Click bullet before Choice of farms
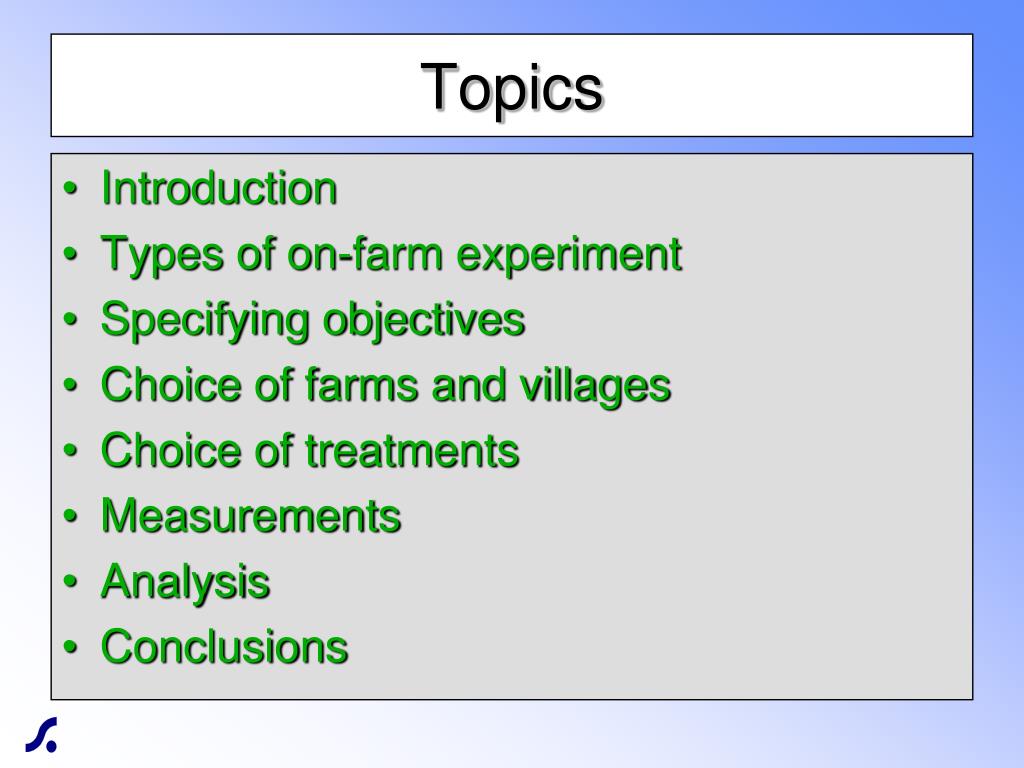 point(71,385)
